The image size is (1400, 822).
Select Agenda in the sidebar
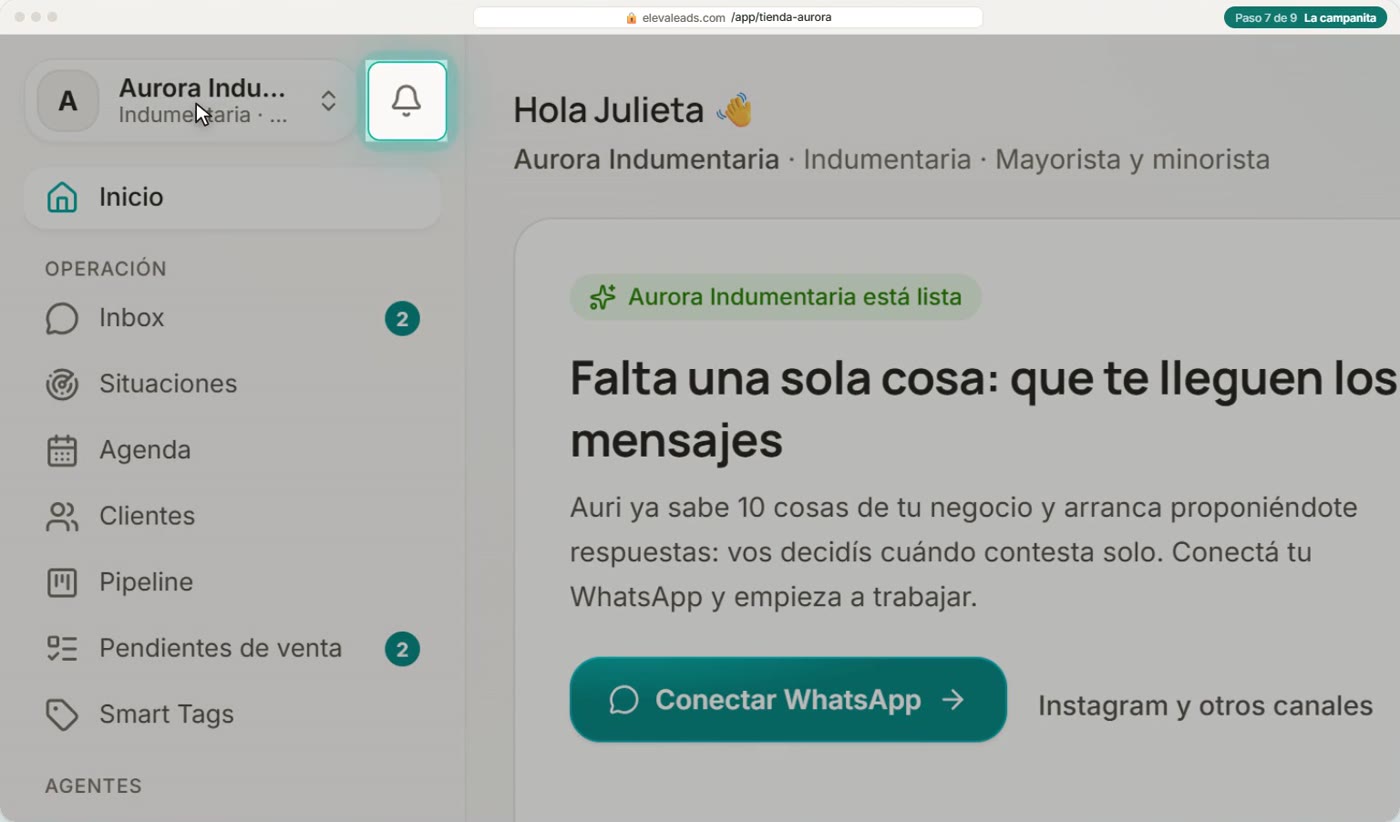232,450
